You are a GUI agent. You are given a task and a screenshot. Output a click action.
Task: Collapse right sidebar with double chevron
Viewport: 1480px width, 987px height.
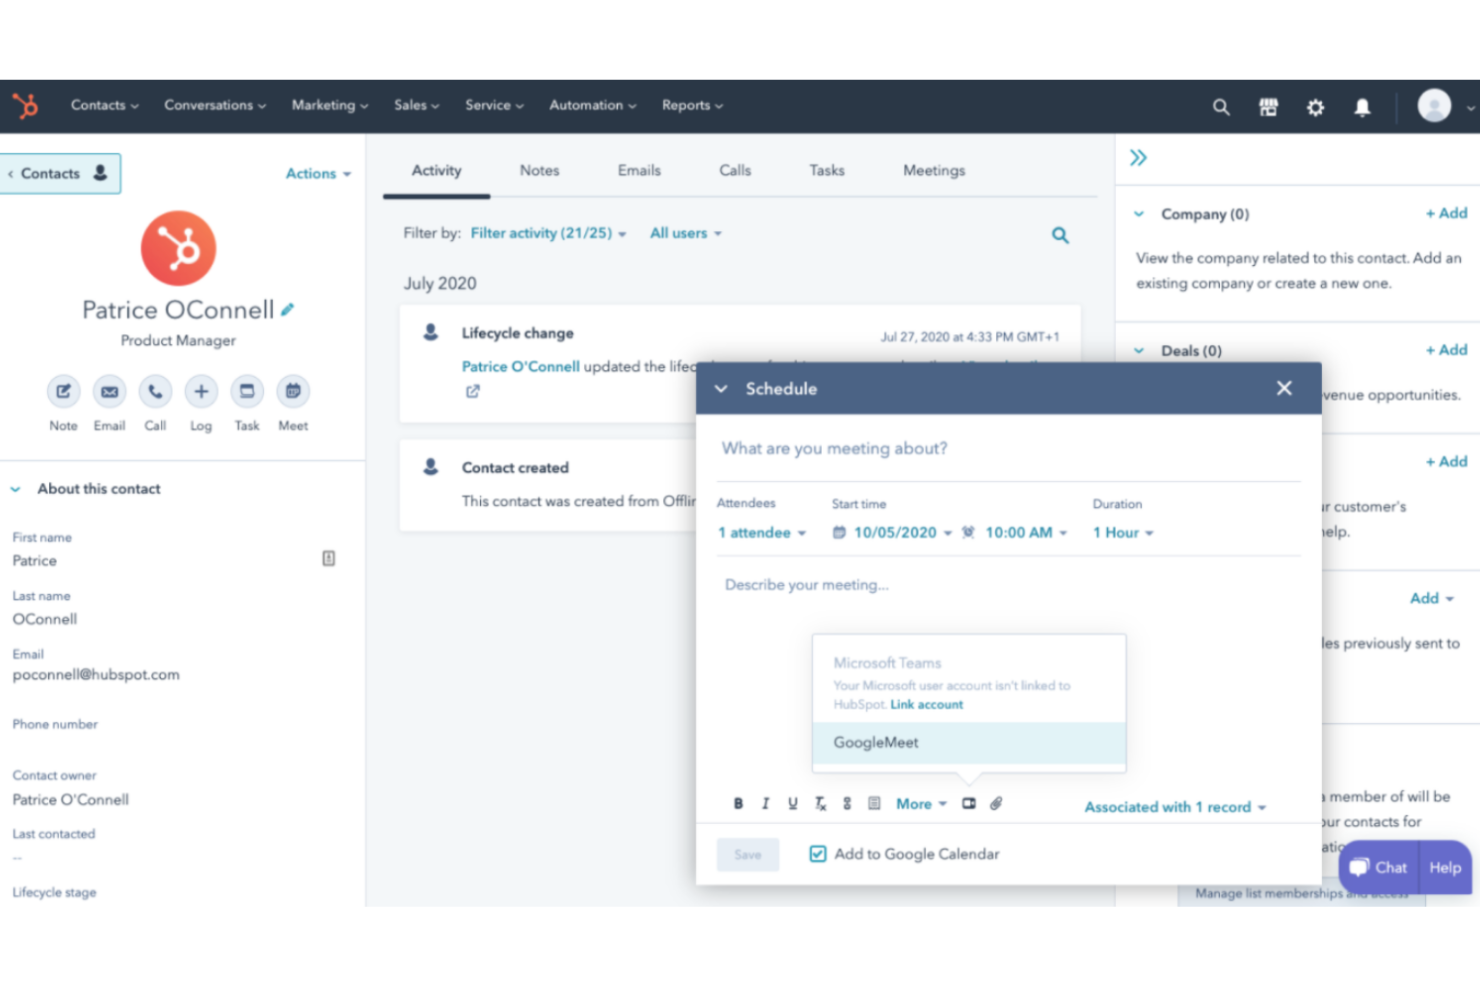click(x=1138, y=158)
